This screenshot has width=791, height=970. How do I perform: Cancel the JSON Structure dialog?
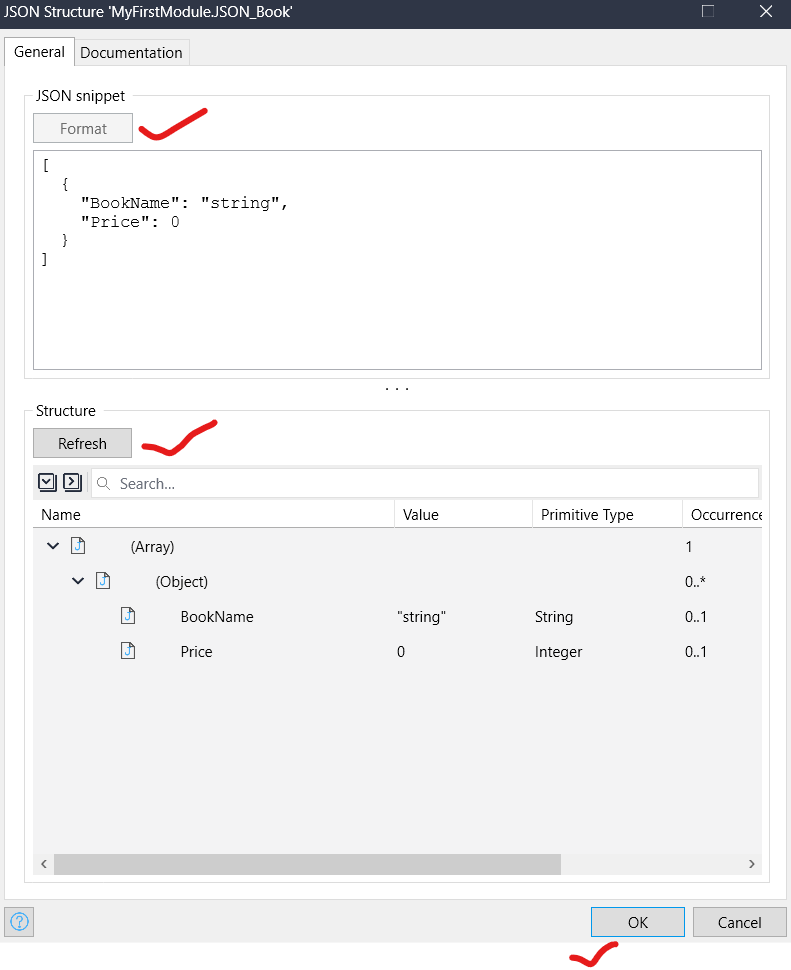739,922
